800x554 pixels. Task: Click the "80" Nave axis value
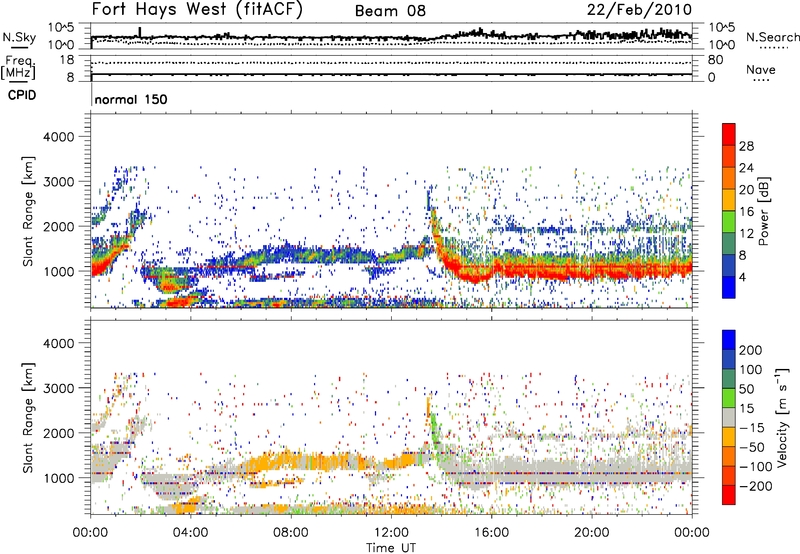click(716, 60)
